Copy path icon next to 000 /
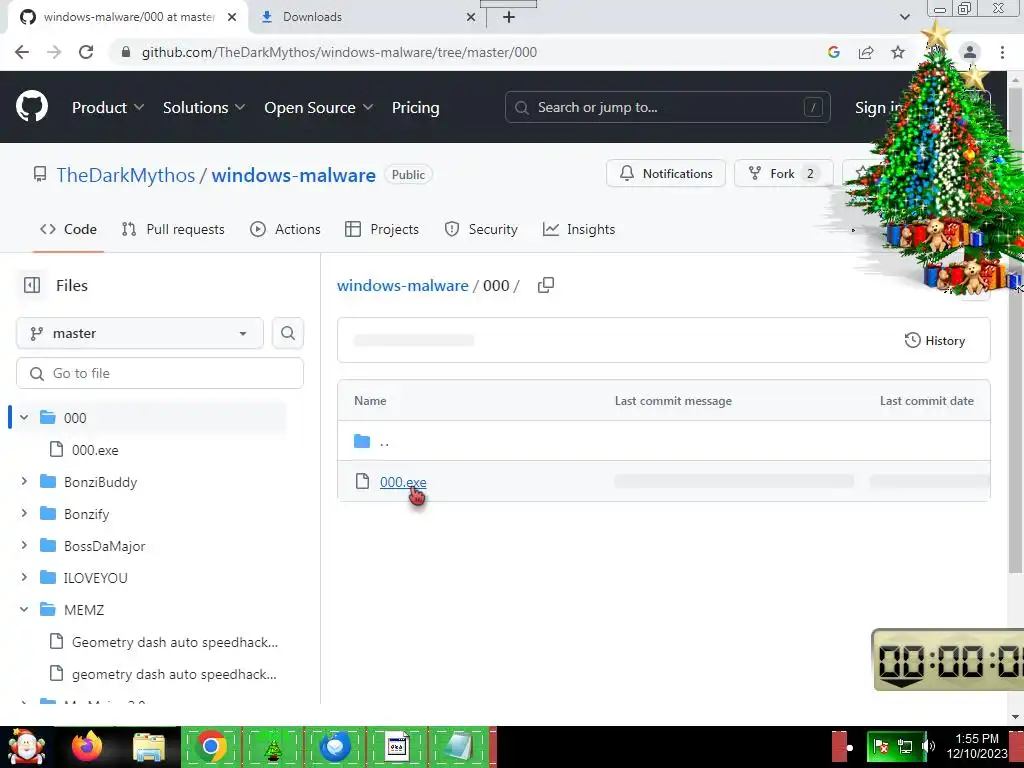 click(x=546, y=285)
